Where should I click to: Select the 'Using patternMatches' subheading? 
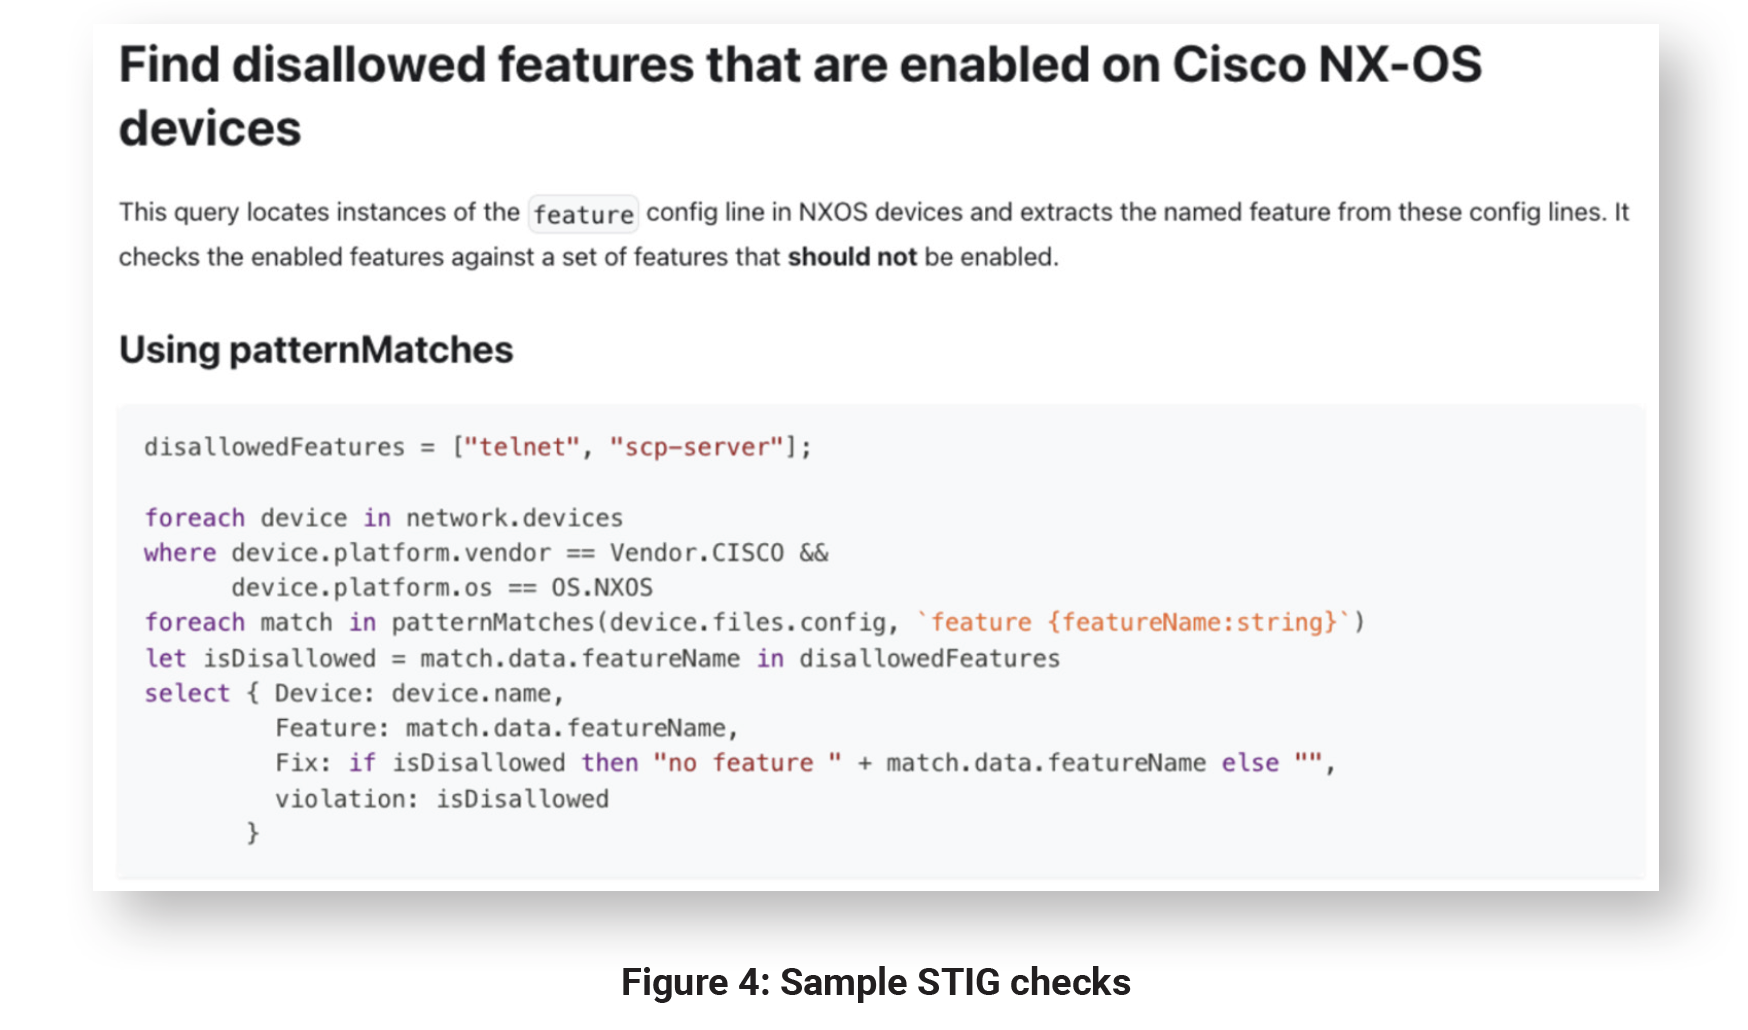pos(315,350)
